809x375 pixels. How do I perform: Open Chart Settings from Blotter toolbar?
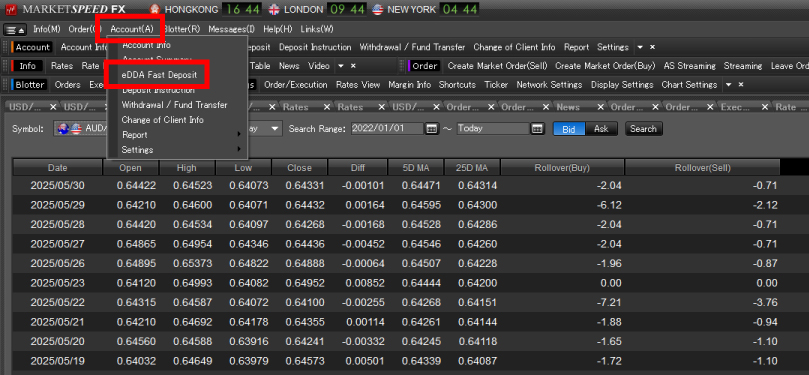[689, 85]
